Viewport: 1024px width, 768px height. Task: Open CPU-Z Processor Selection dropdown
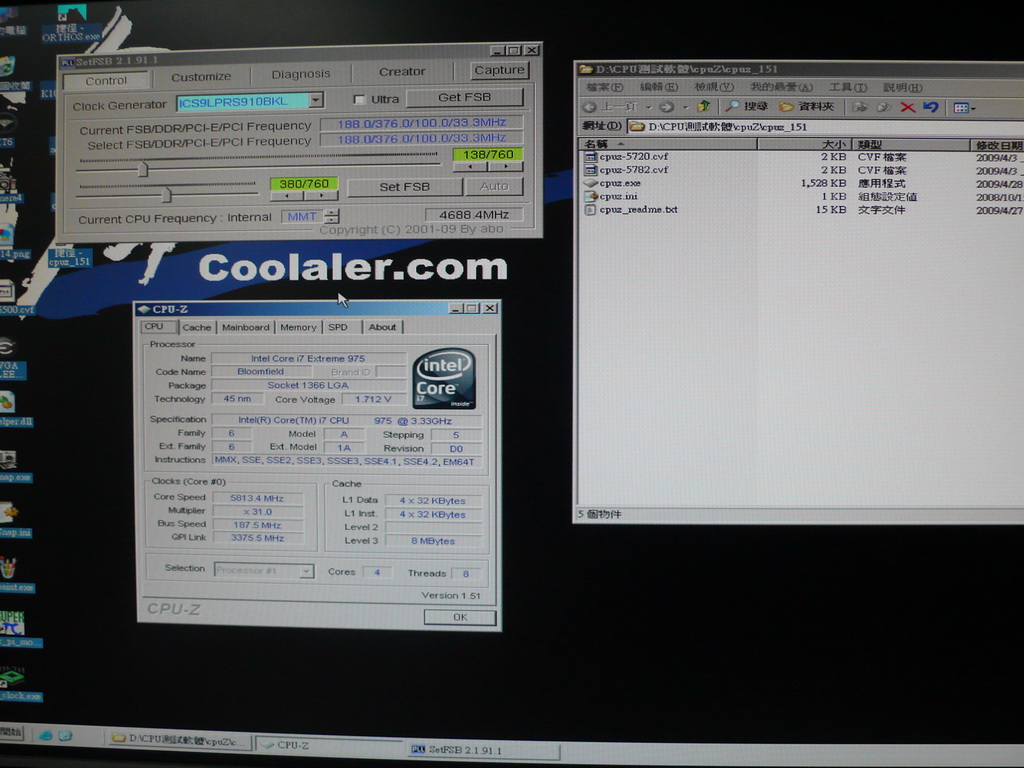tap(306, 571)
